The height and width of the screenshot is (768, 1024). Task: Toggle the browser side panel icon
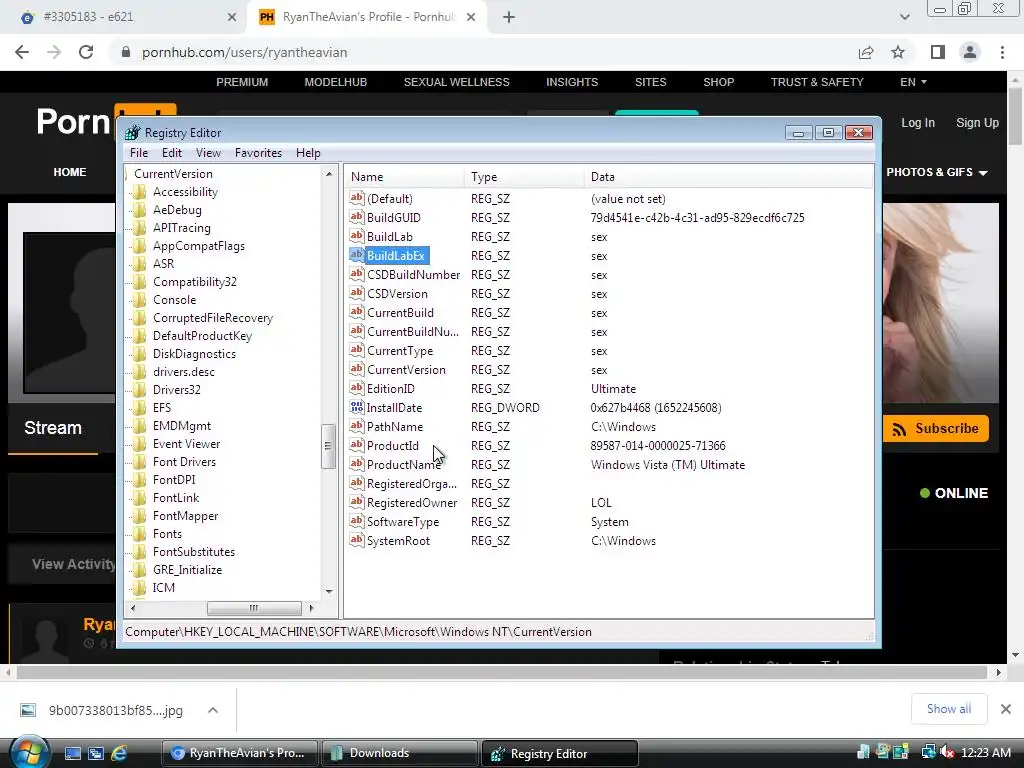point(938,52)
